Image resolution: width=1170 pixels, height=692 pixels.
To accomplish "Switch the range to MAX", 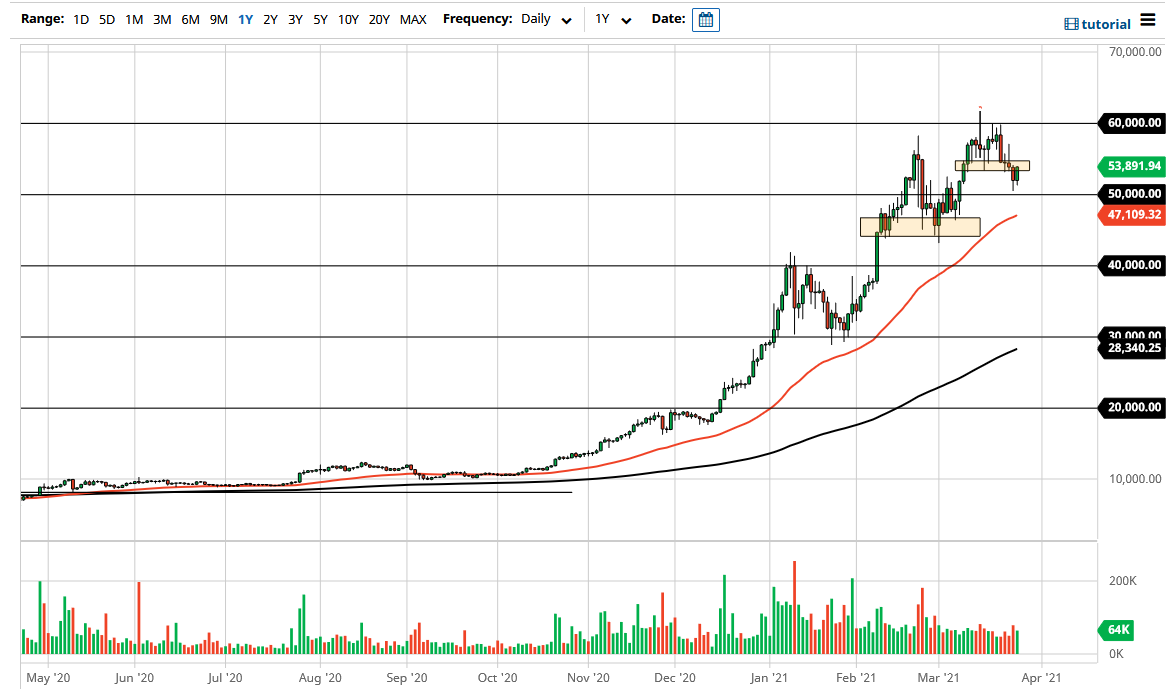I will (412, 19).
